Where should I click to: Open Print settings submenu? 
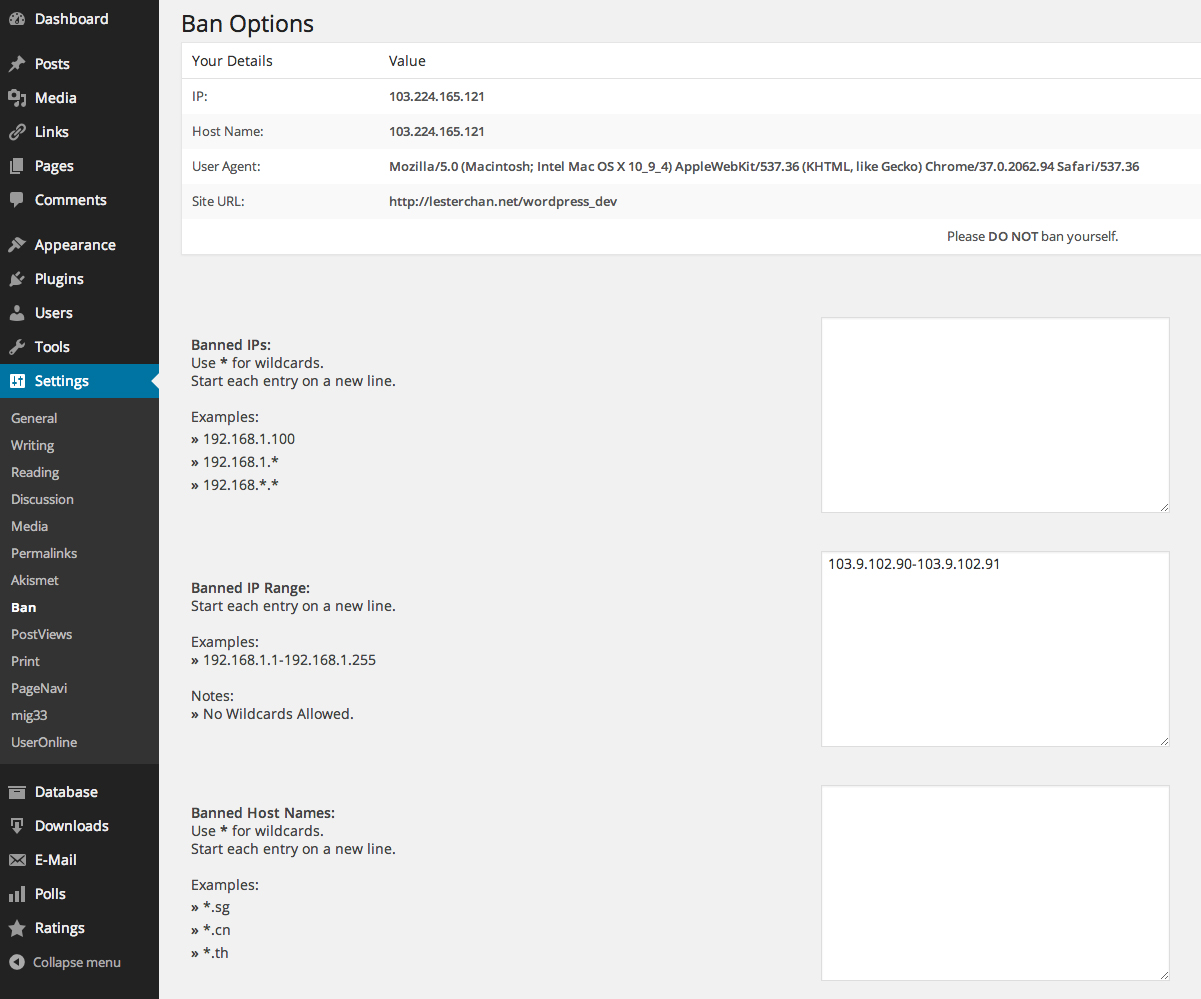25,661
